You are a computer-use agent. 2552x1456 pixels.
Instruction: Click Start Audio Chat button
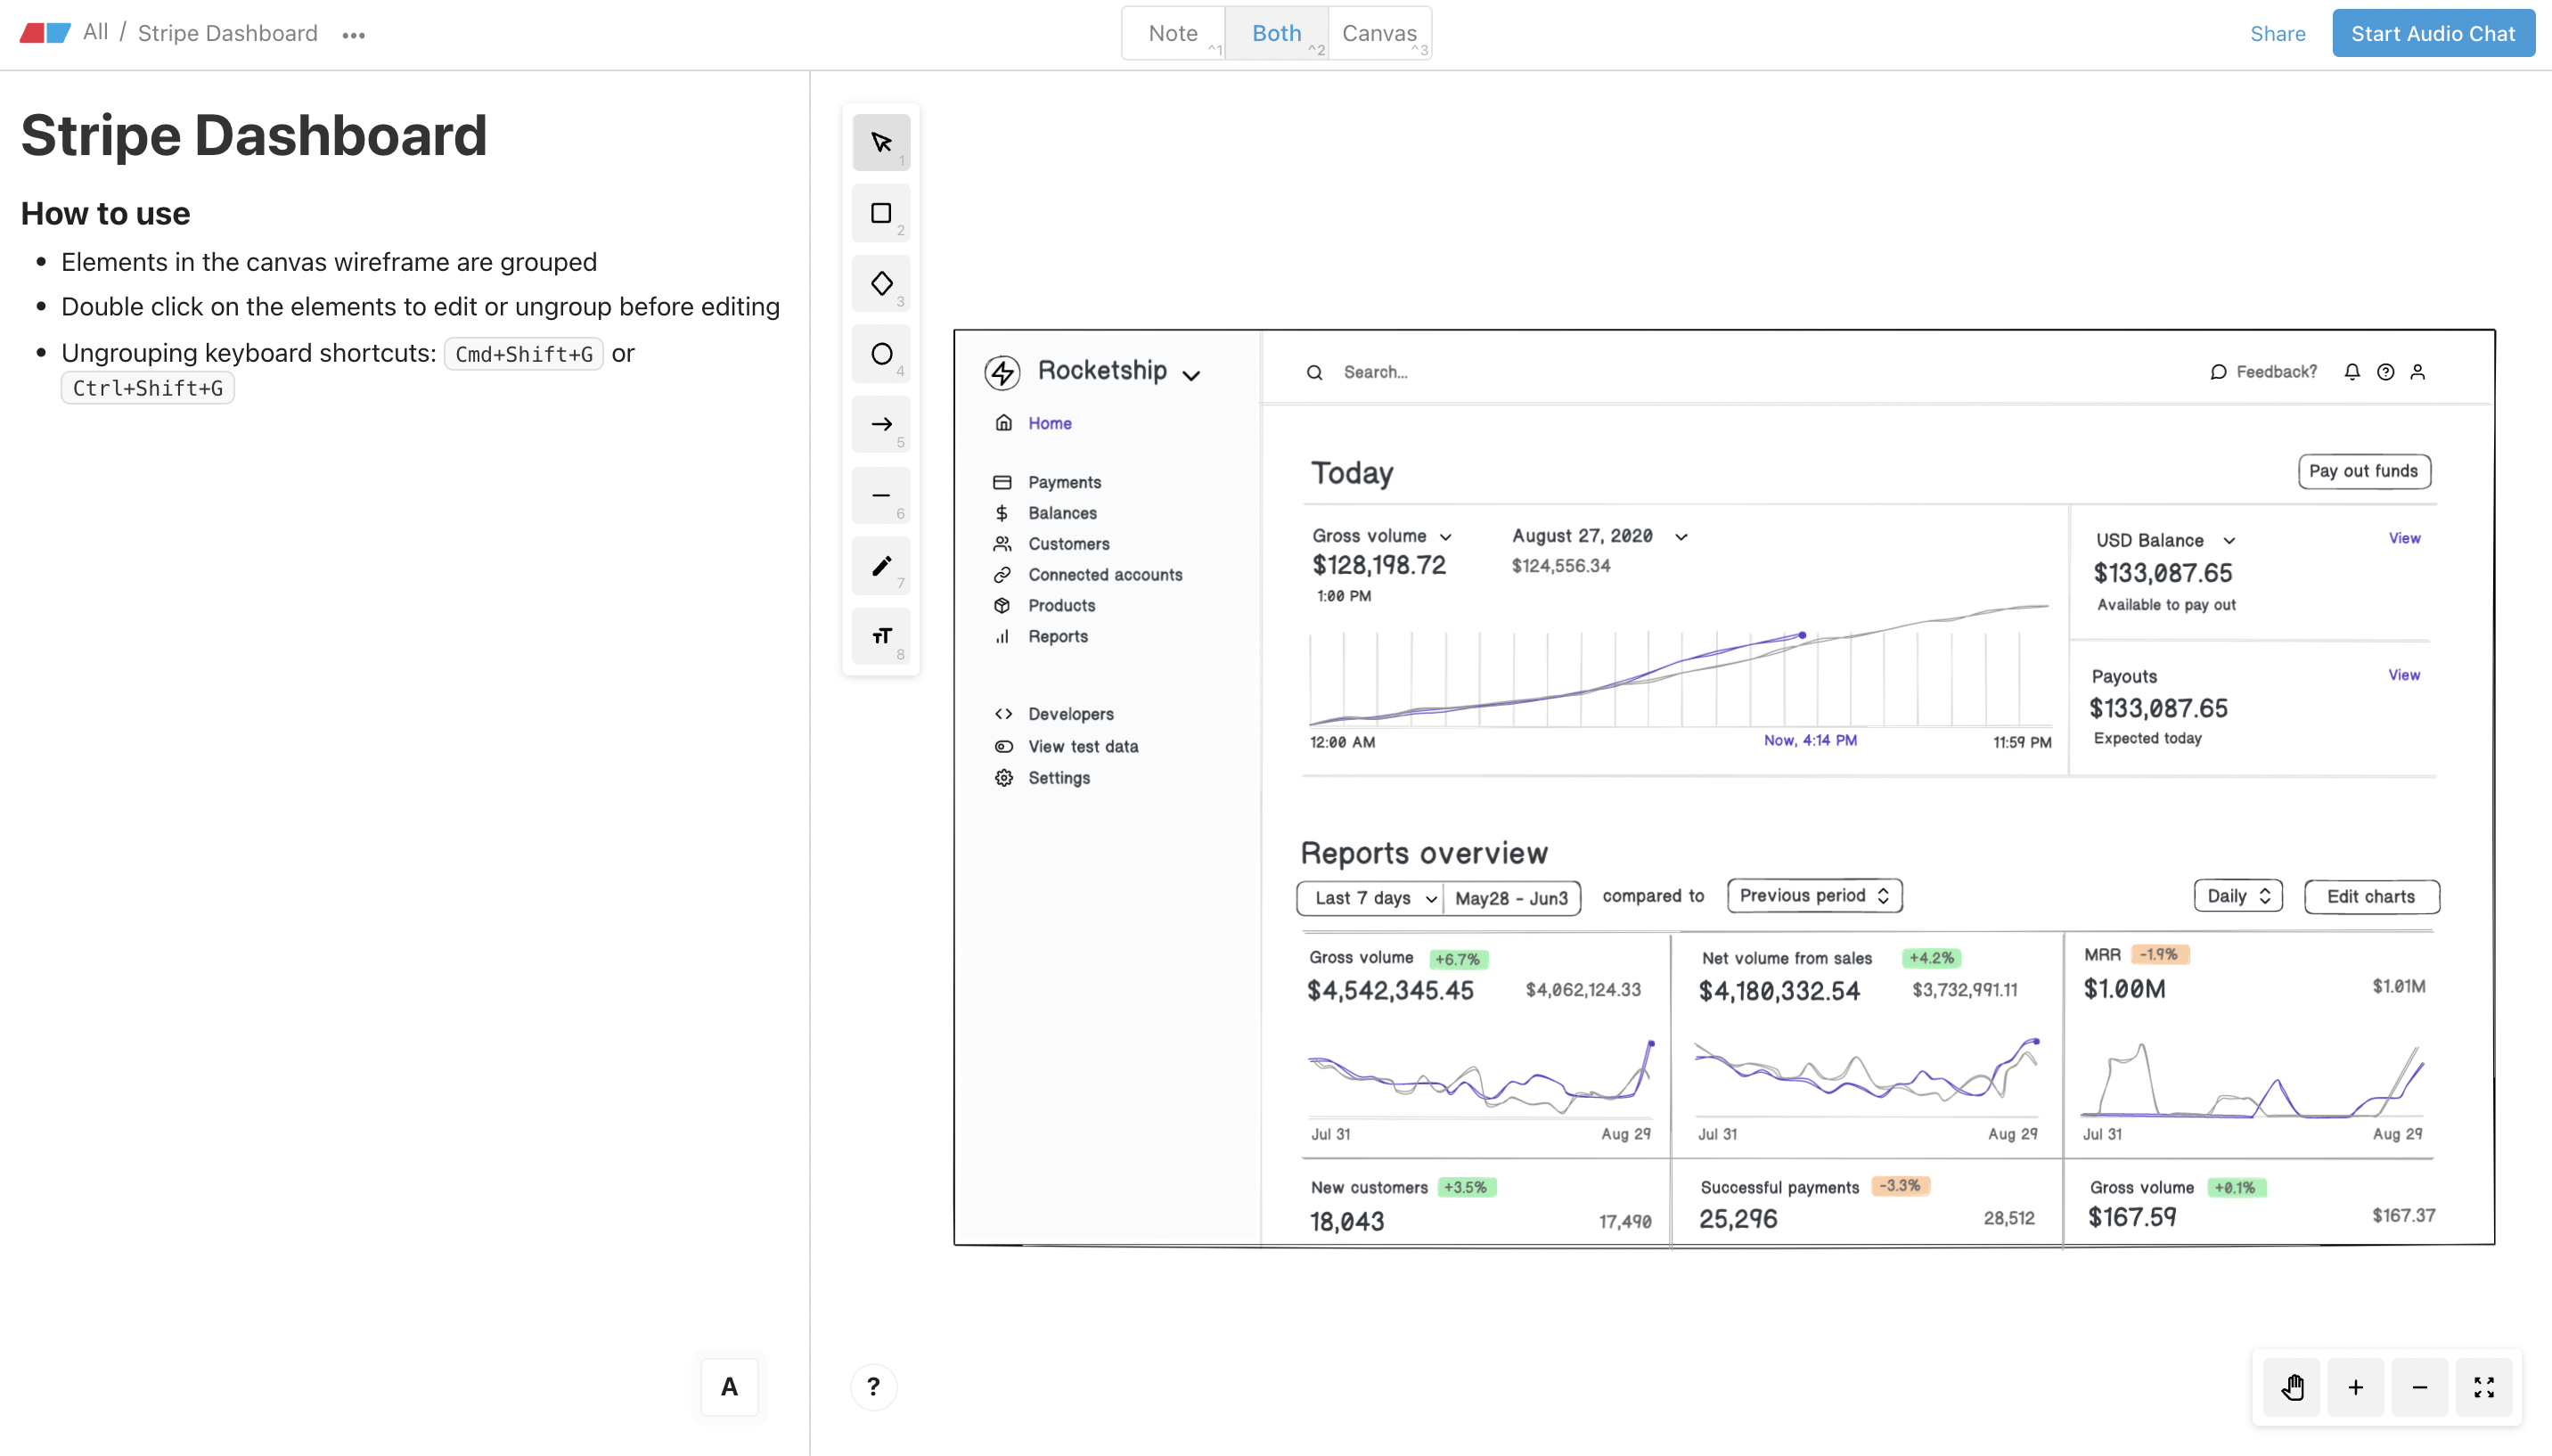point(2433,33)
